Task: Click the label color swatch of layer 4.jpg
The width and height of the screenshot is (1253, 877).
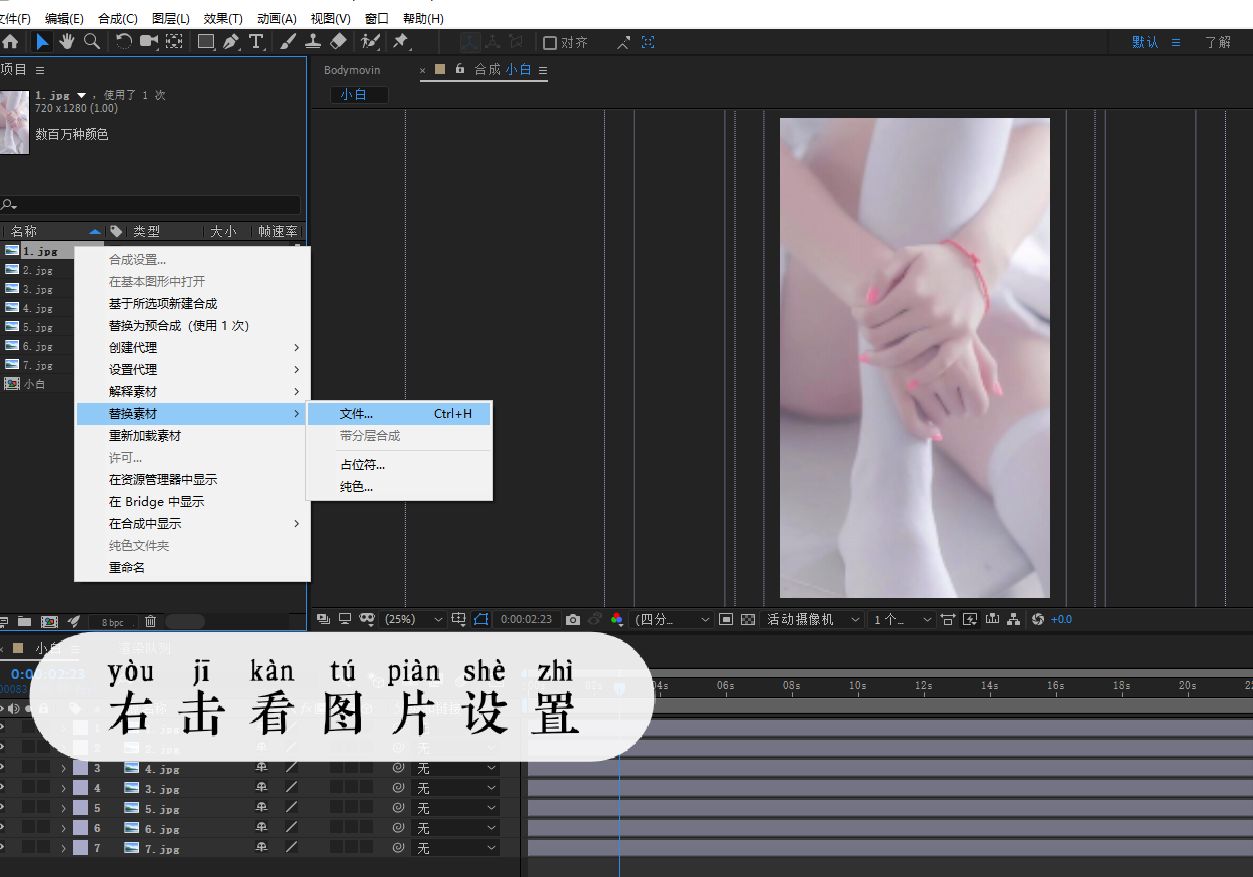Action: tap(80, 768)
